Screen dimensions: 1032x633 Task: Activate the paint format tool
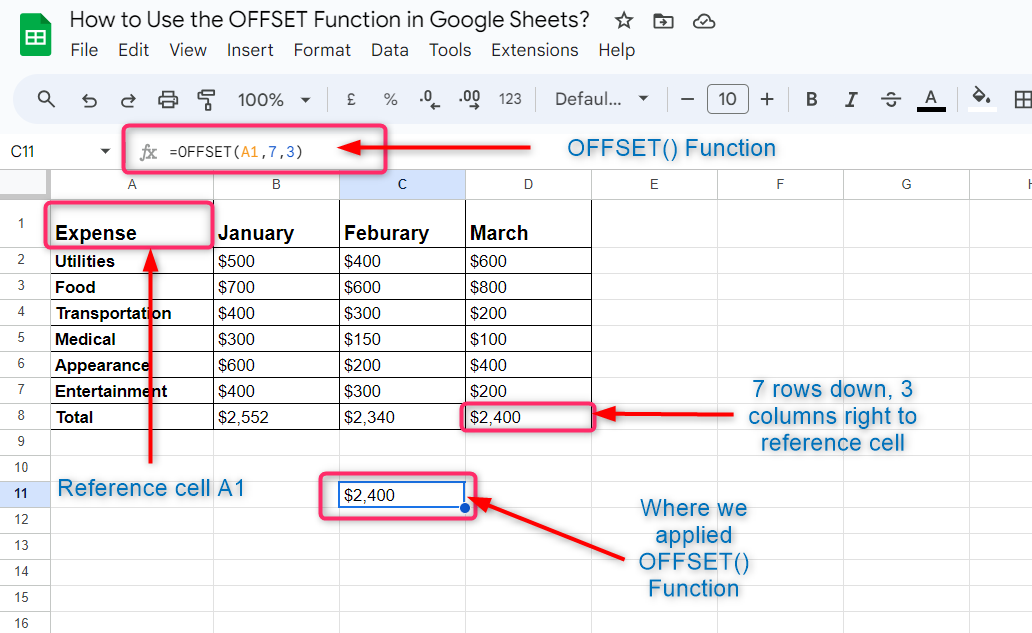tap(207, 99)
